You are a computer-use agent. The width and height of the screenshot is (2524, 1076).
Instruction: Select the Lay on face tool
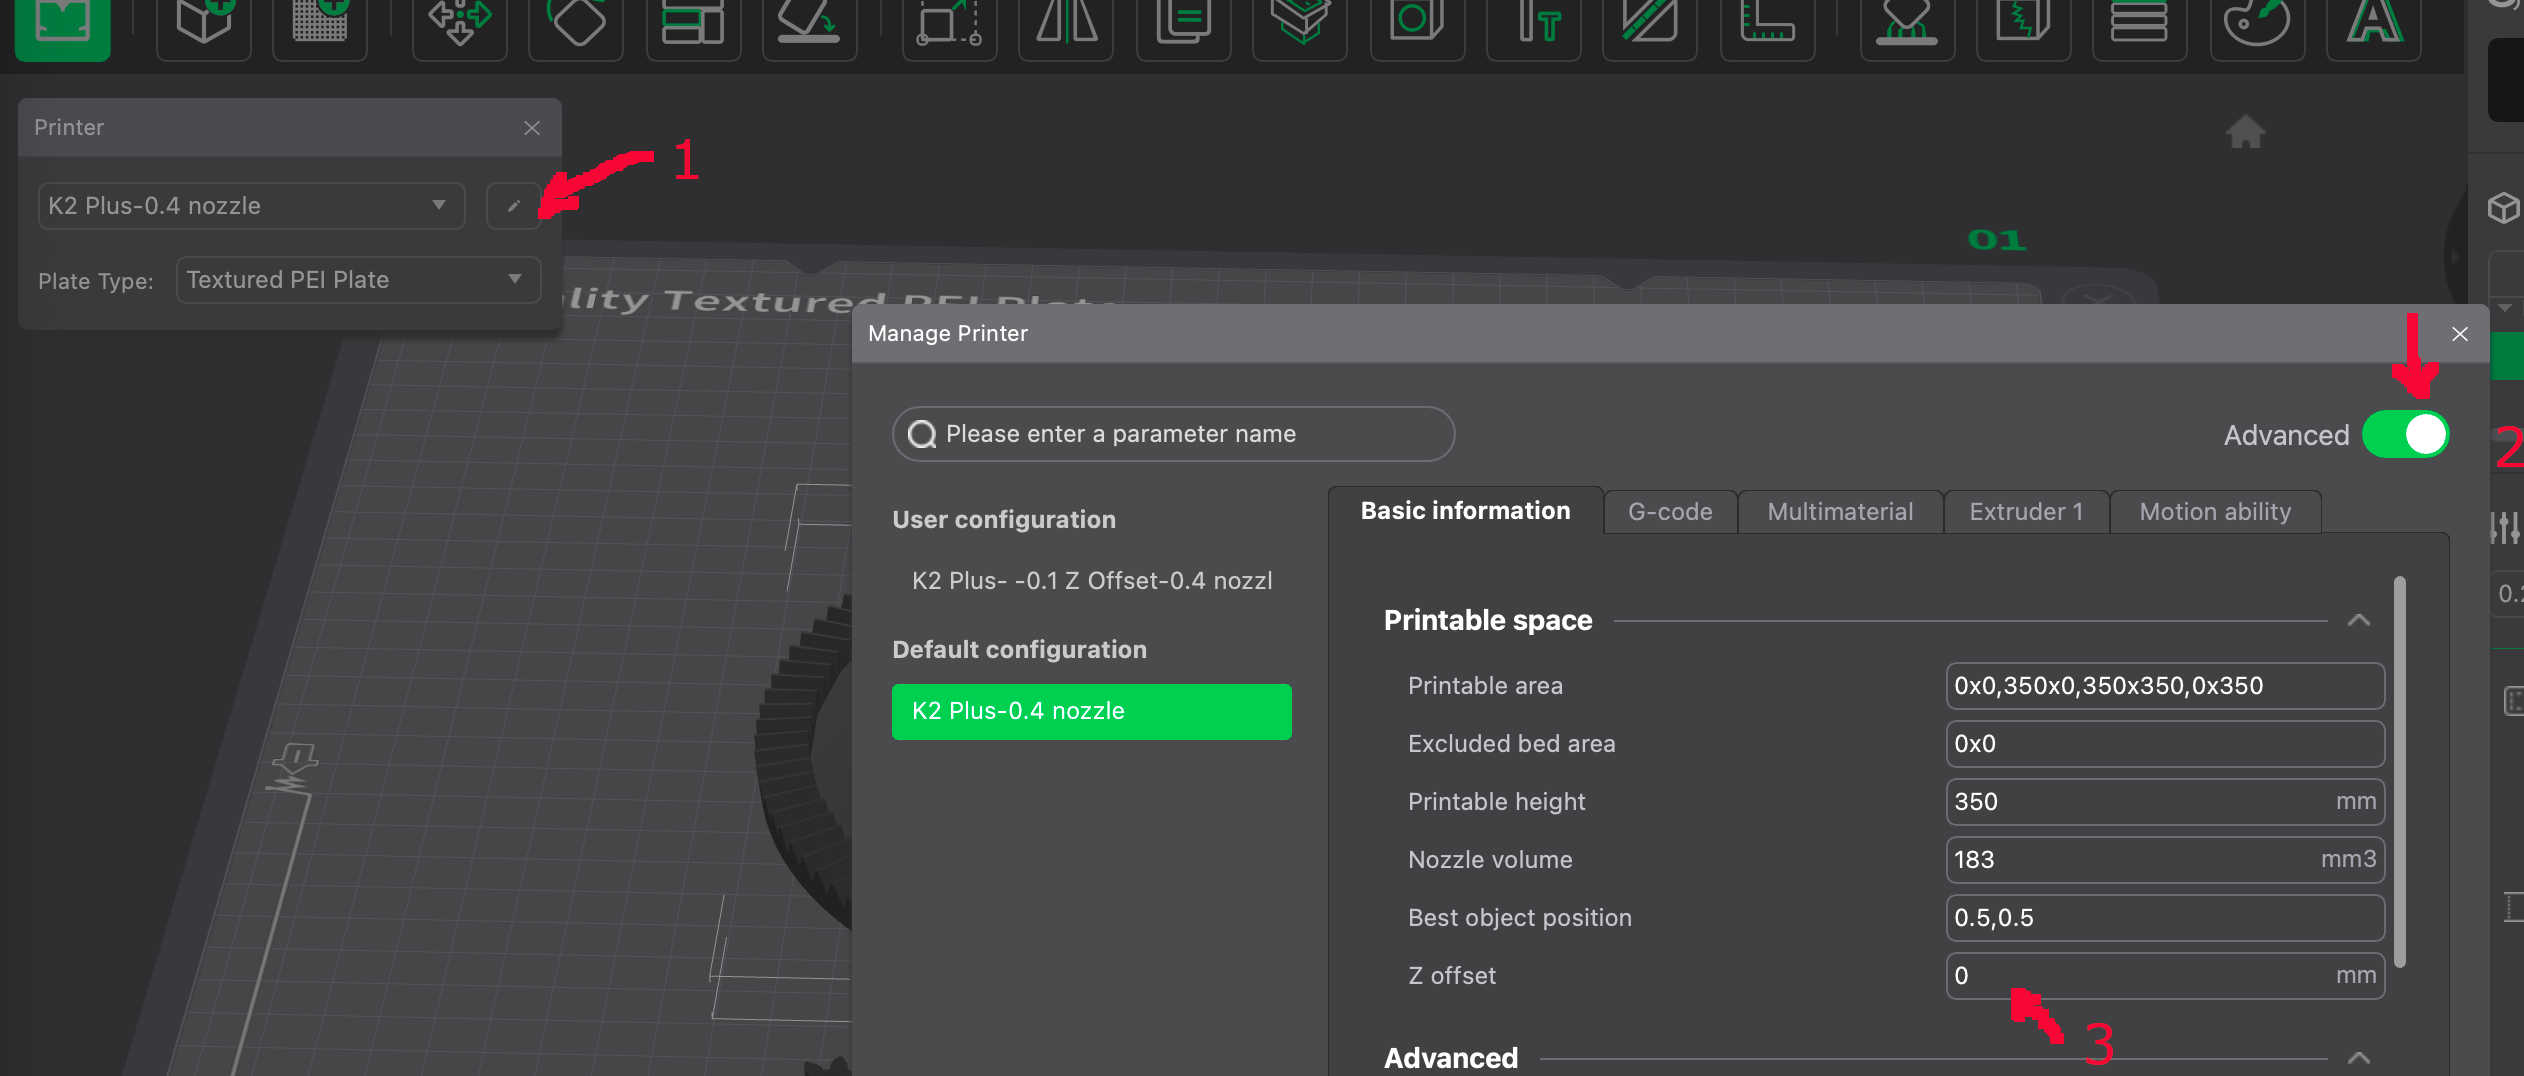tap(808, 24)
